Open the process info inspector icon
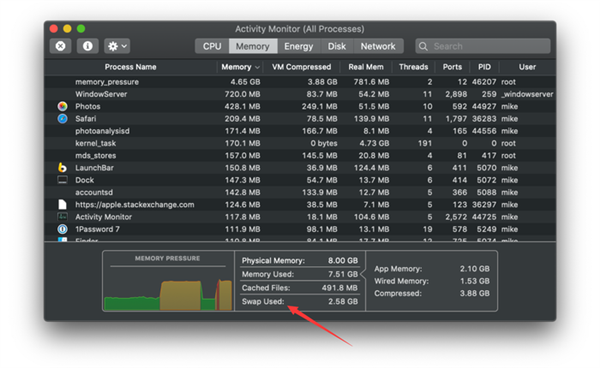Screen dimensions: 600x368 [x=88, y=46]
